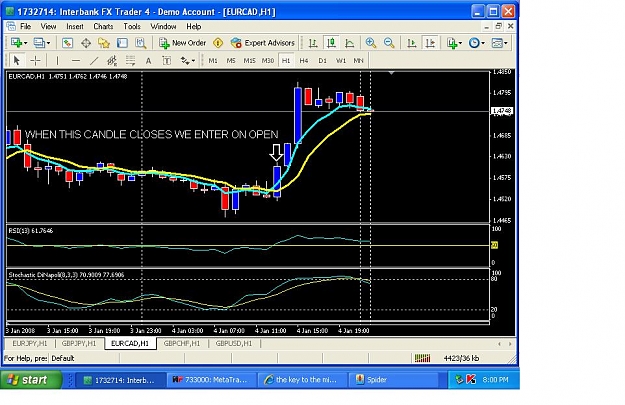Toggle chart Auto Scroll
The height and width of the screenshot is (405, 625).
411,43
